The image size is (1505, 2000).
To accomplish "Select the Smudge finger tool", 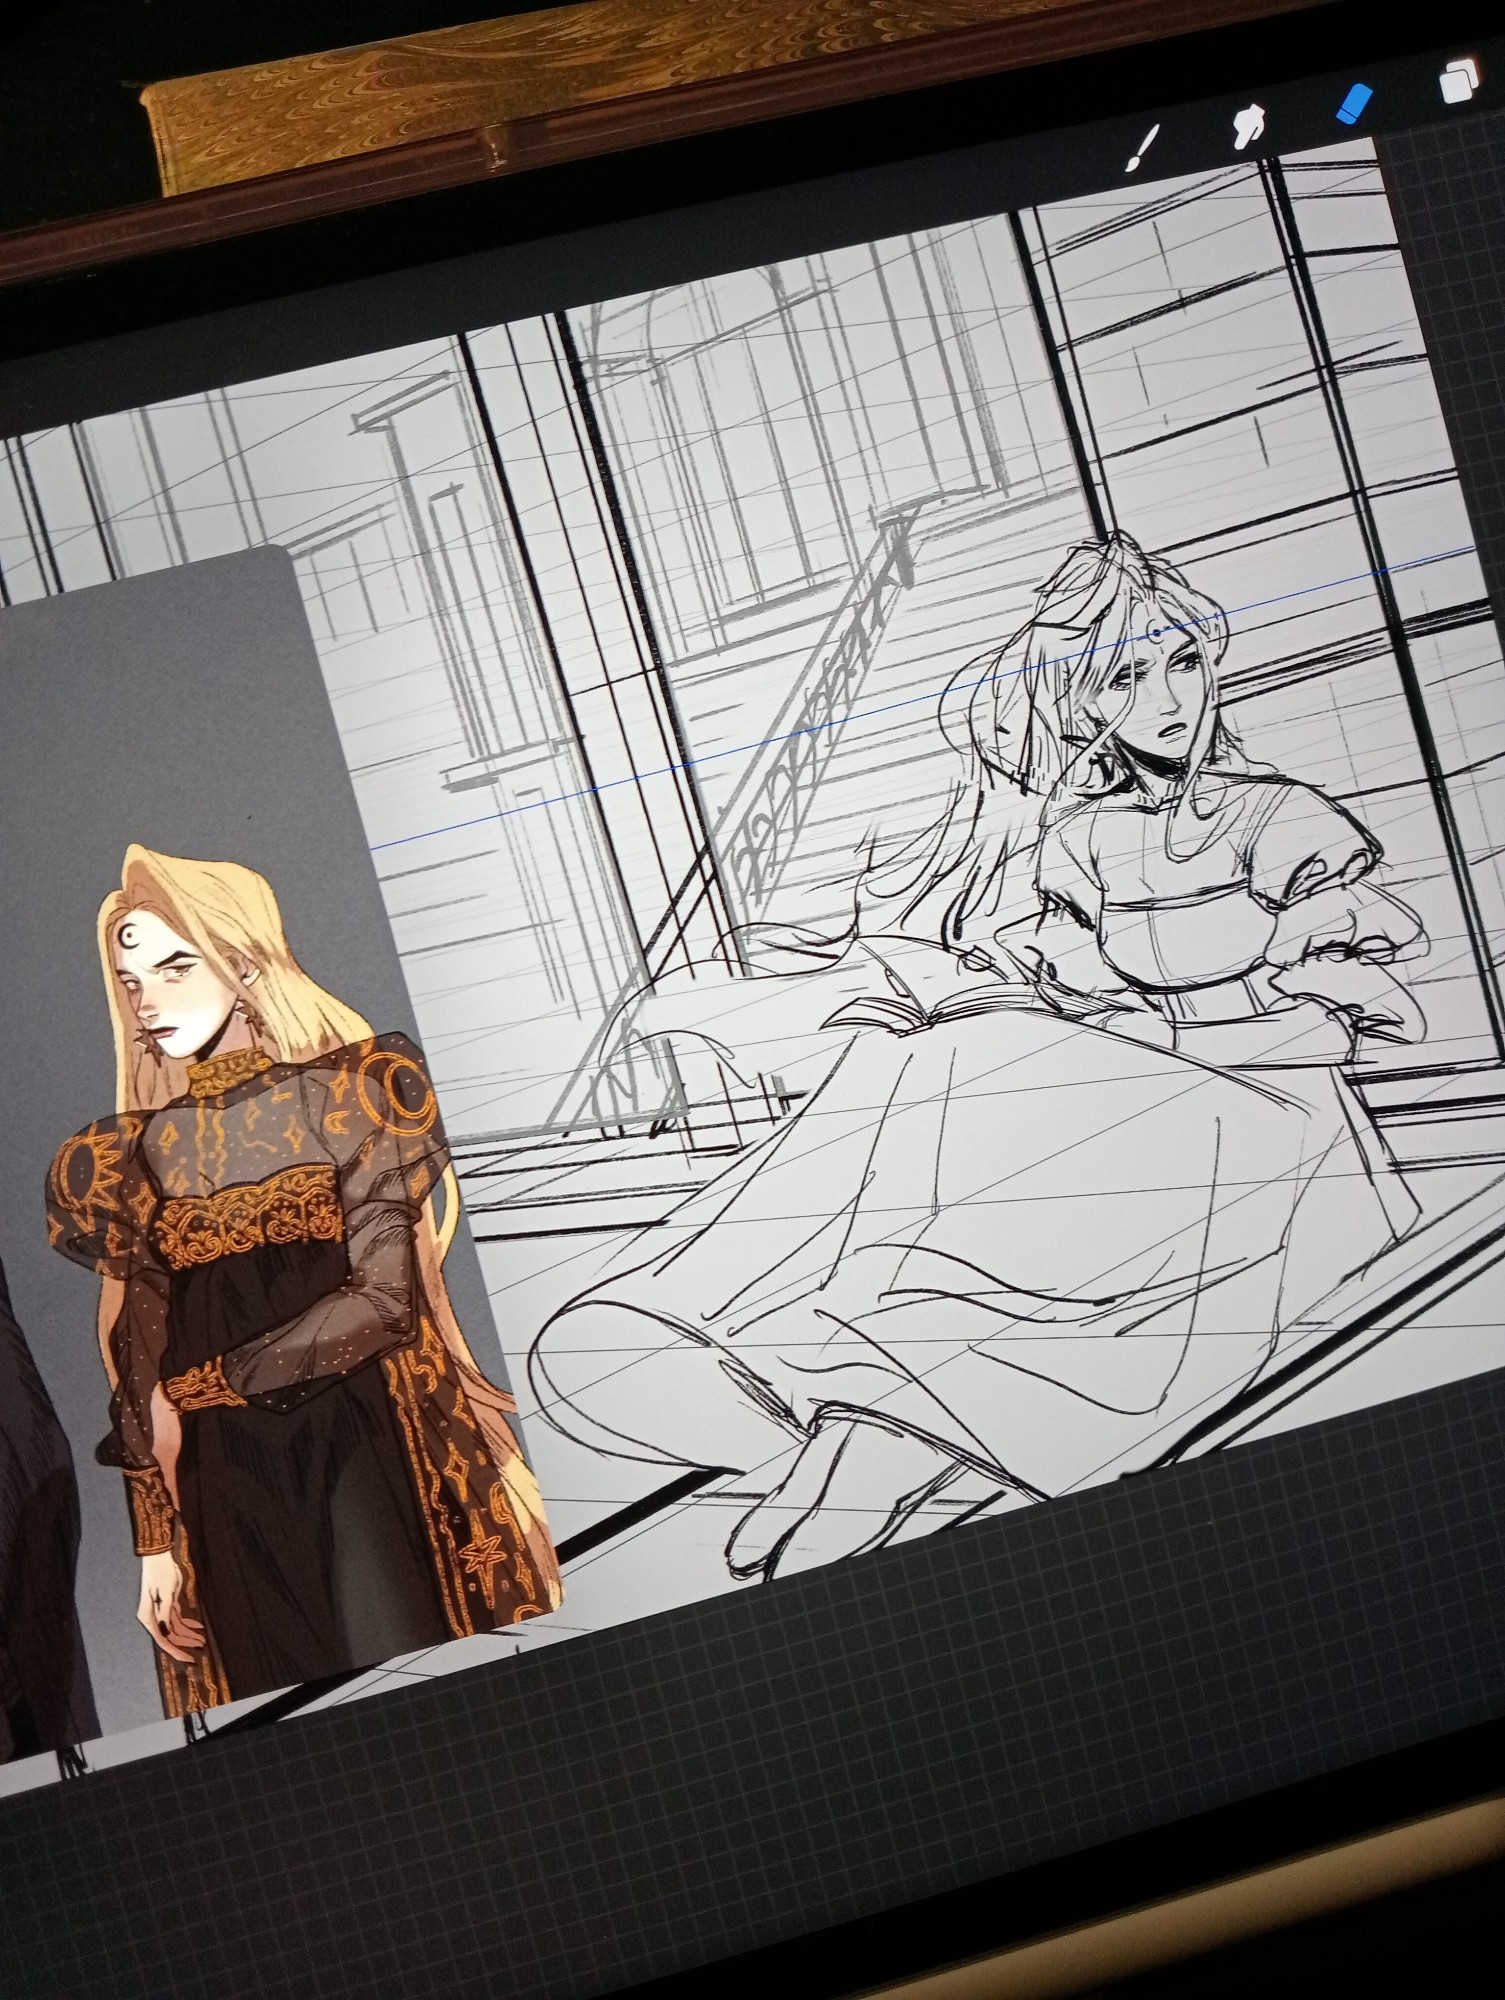I will (x=1248, y=126).
